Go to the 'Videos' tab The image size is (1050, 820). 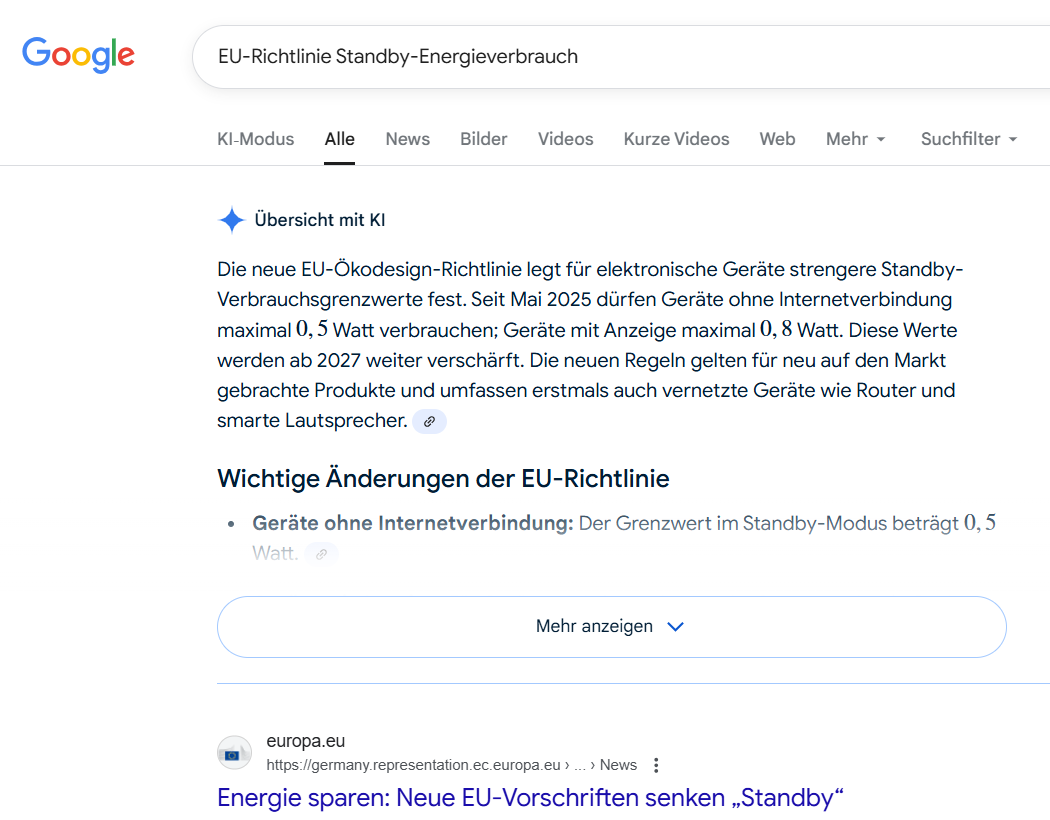(565, 139)
